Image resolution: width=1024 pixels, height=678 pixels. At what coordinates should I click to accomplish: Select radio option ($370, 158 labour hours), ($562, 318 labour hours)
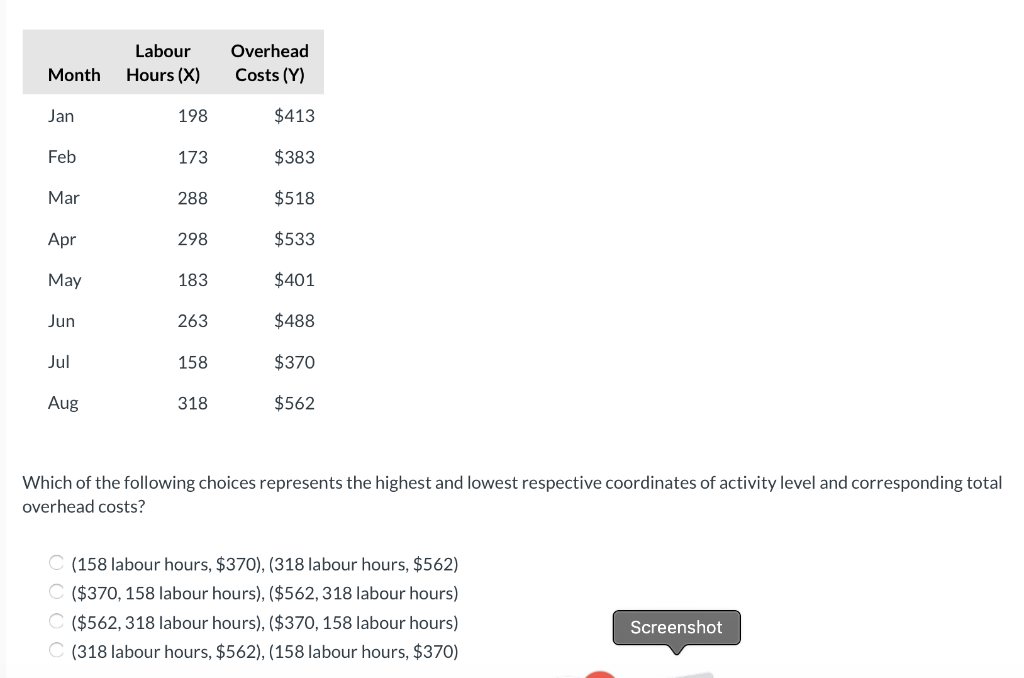pos(57,591)
